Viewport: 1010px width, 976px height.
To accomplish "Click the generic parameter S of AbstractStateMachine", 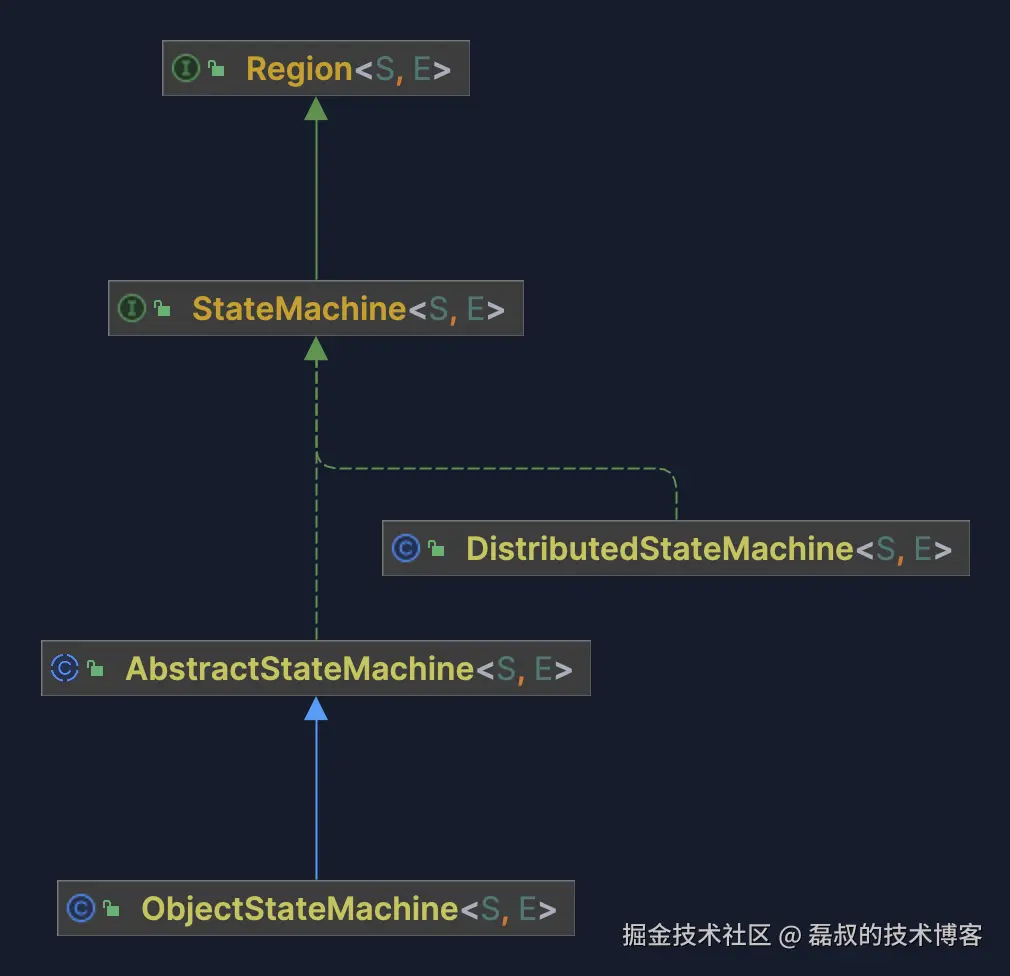I will 507,668.
